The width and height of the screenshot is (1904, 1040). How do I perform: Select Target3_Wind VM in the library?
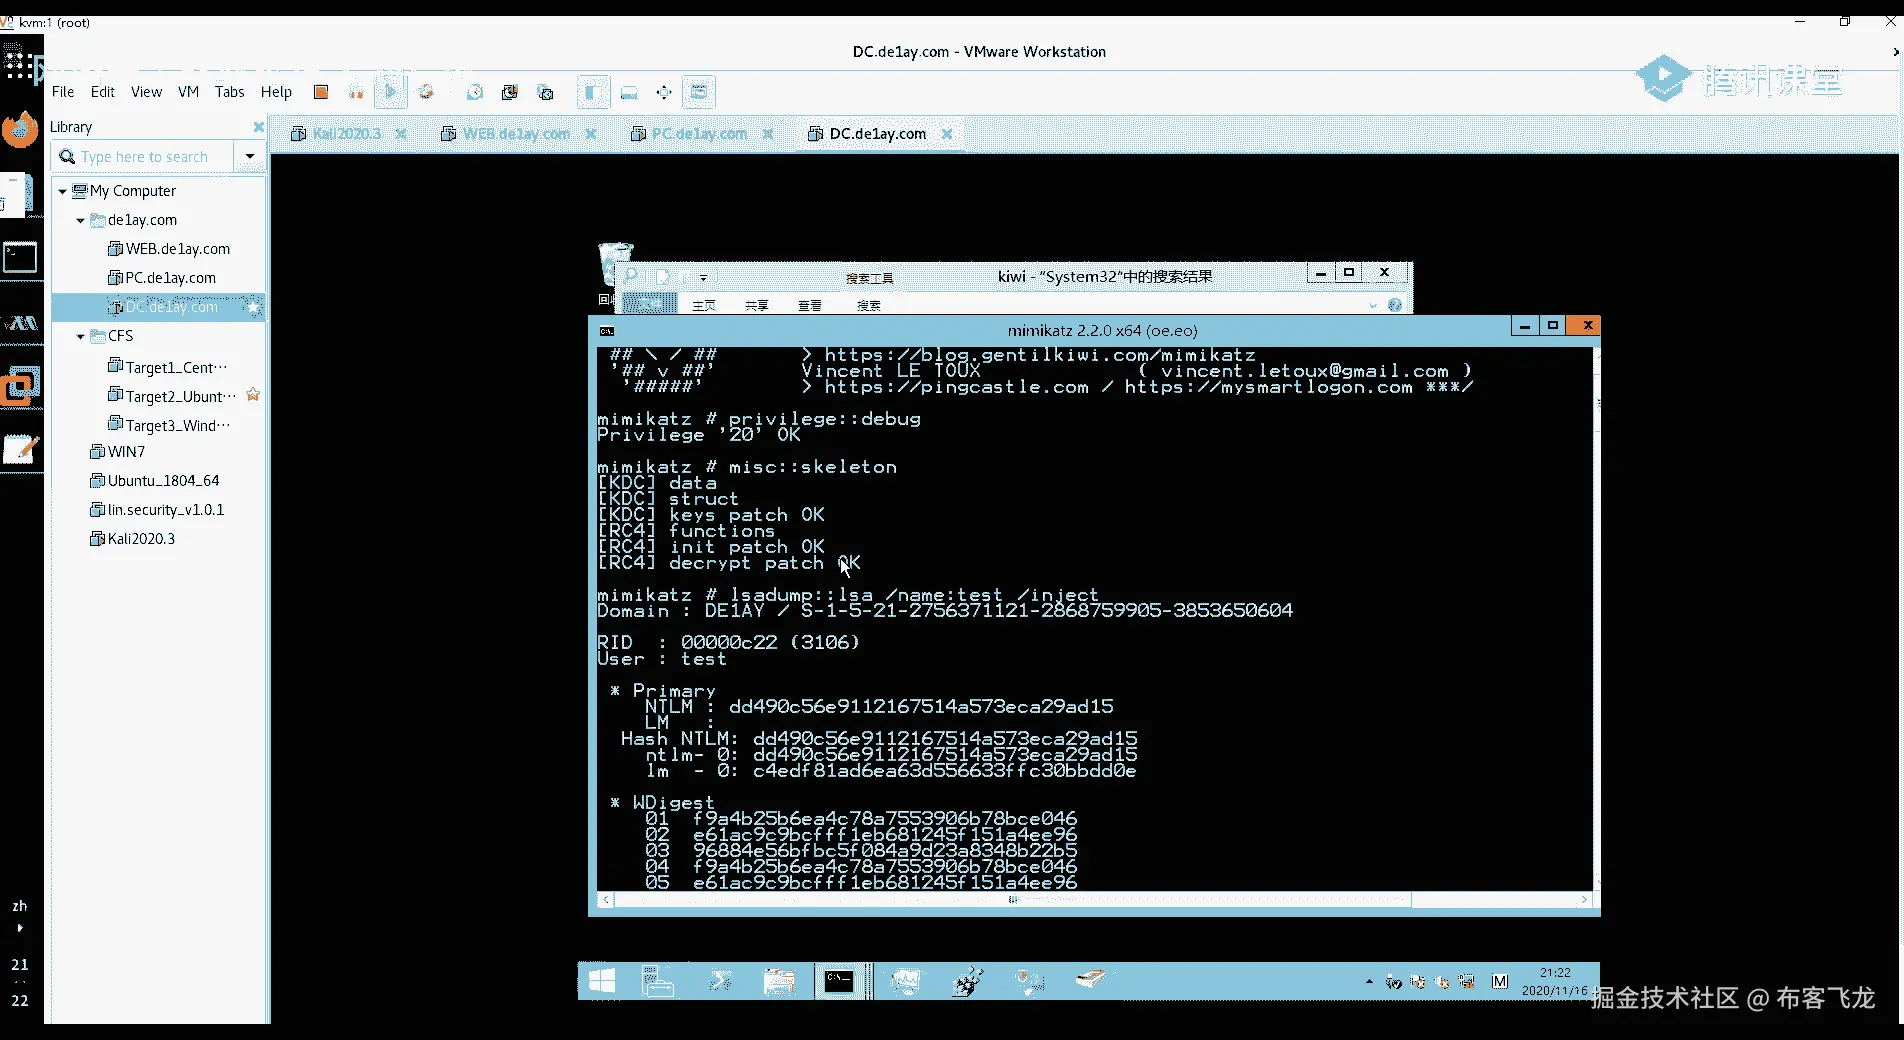[x=168, y=425]
